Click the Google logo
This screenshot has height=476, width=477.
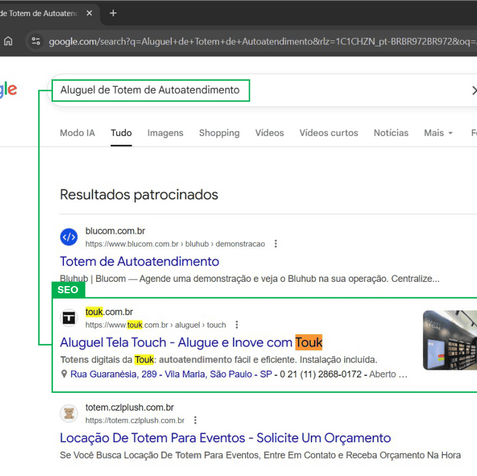click(x=8, y=89)
